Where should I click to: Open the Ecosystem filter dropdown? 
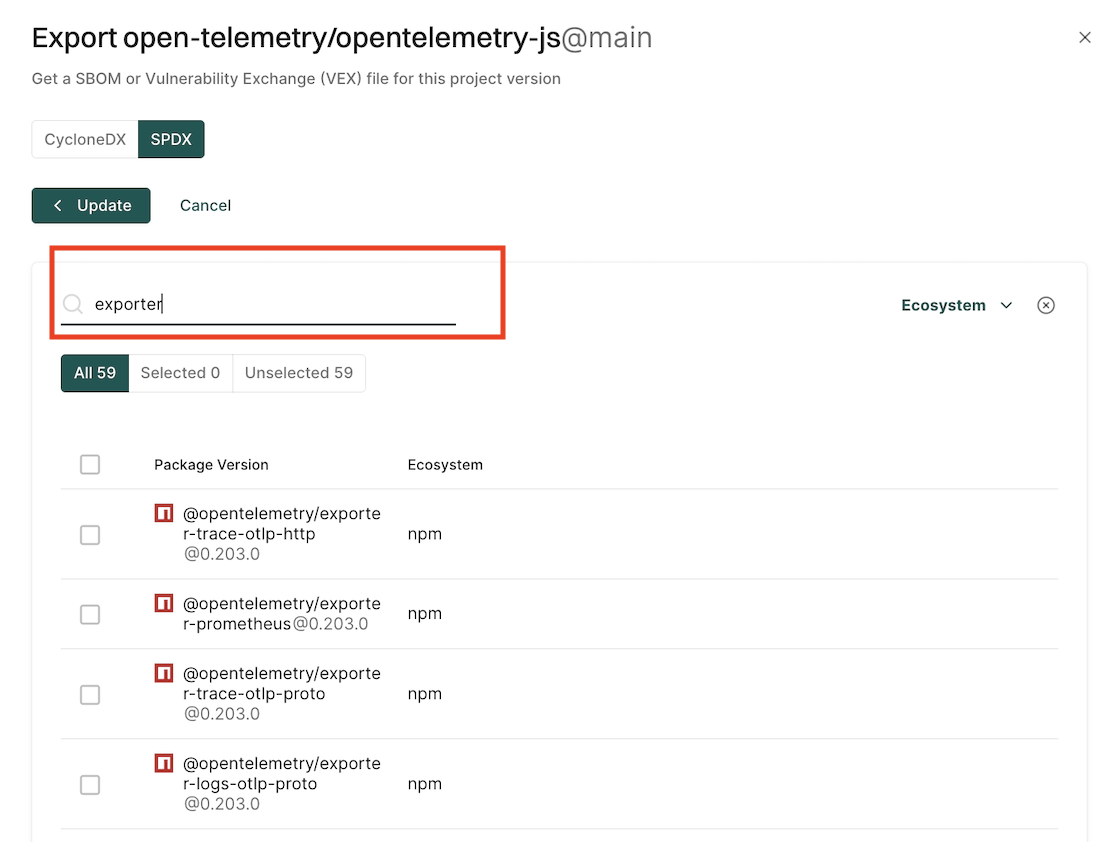943,305
